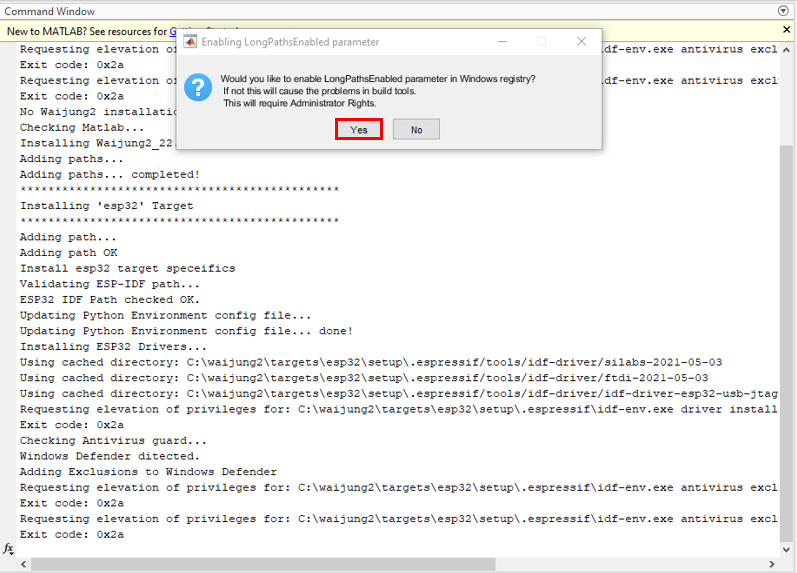The image size is (797, 573).
Task: Click "Adding path OK" line
Action: 69,253
